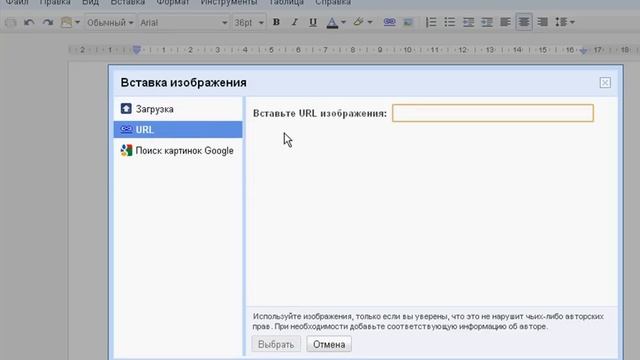This screenshot has height=360, width=640.
Task: Open the Инструменты menu
Action: tap(229, 2)
